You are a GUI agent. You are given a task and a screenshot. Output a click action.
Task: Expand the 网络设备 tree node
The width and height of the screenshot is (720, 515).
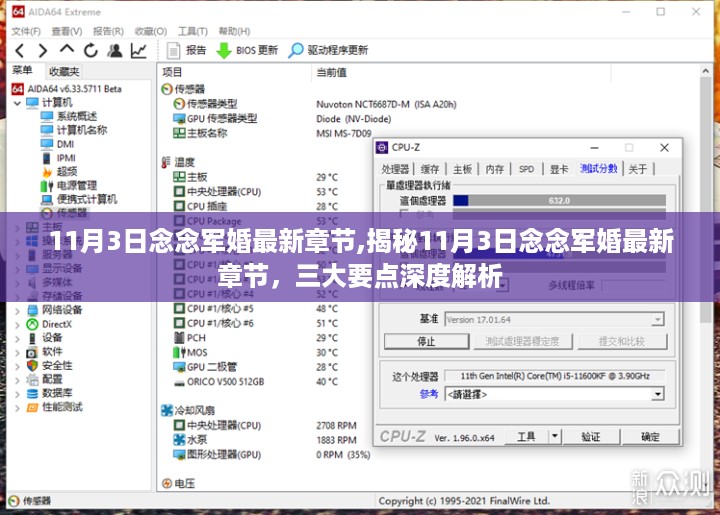18,310
